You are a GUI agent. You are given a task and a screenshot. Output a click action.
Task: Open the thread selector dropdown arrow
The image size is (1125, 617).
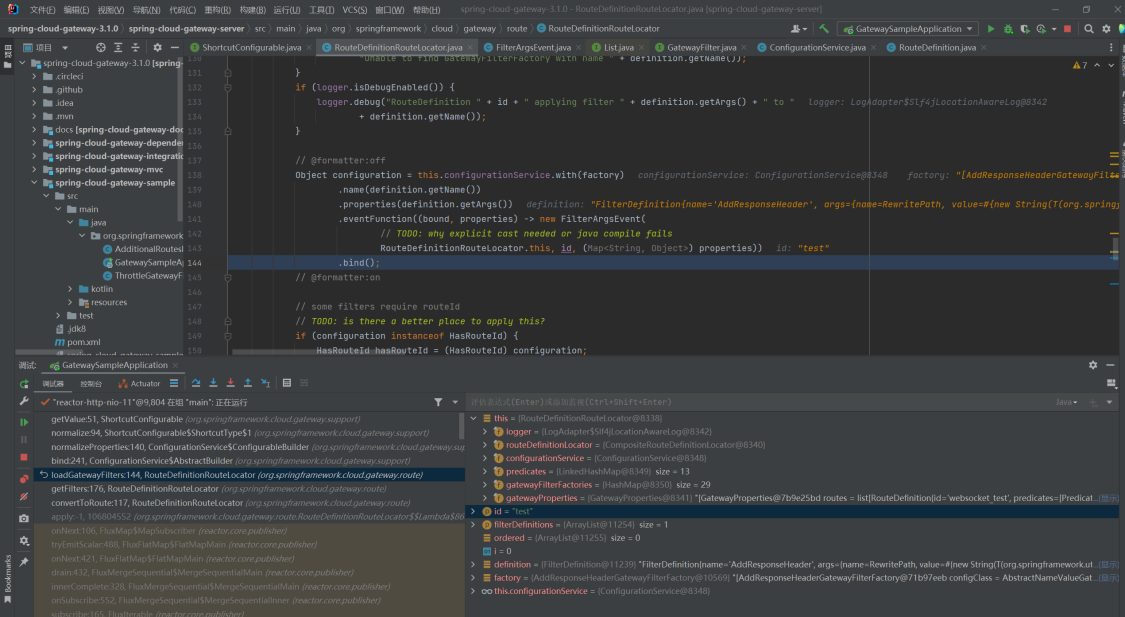(x=455, y=402)
